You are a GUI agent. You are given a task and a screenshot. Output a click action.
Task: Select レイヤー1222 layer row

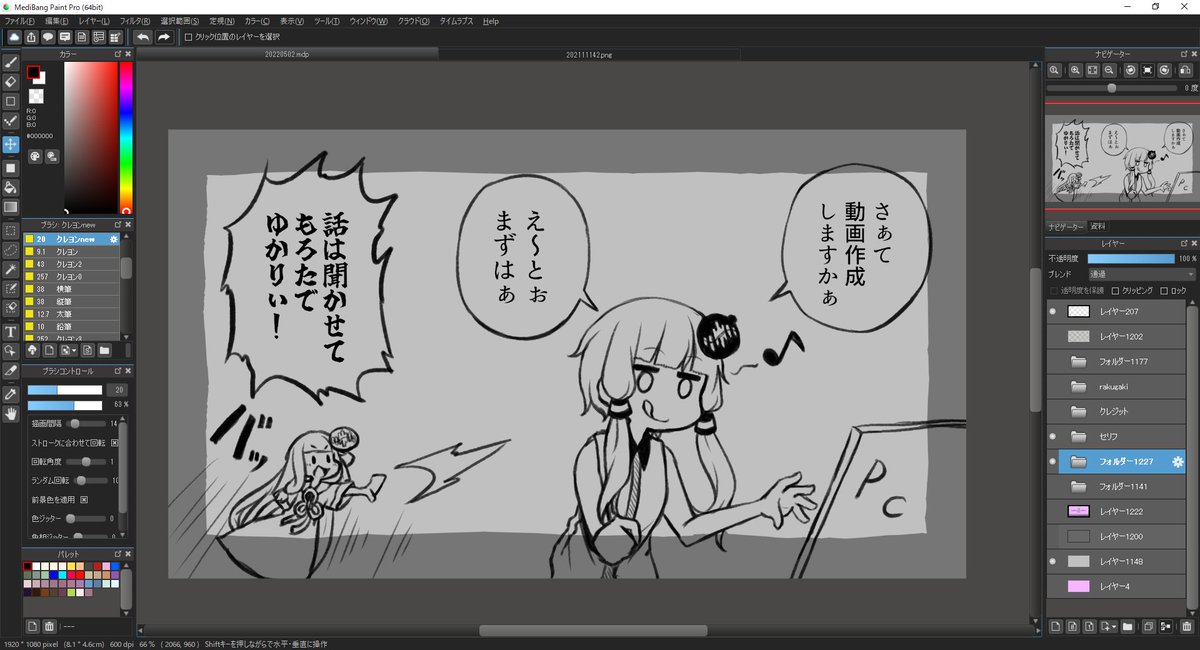pyautogui.click(x=1115, y=512)
